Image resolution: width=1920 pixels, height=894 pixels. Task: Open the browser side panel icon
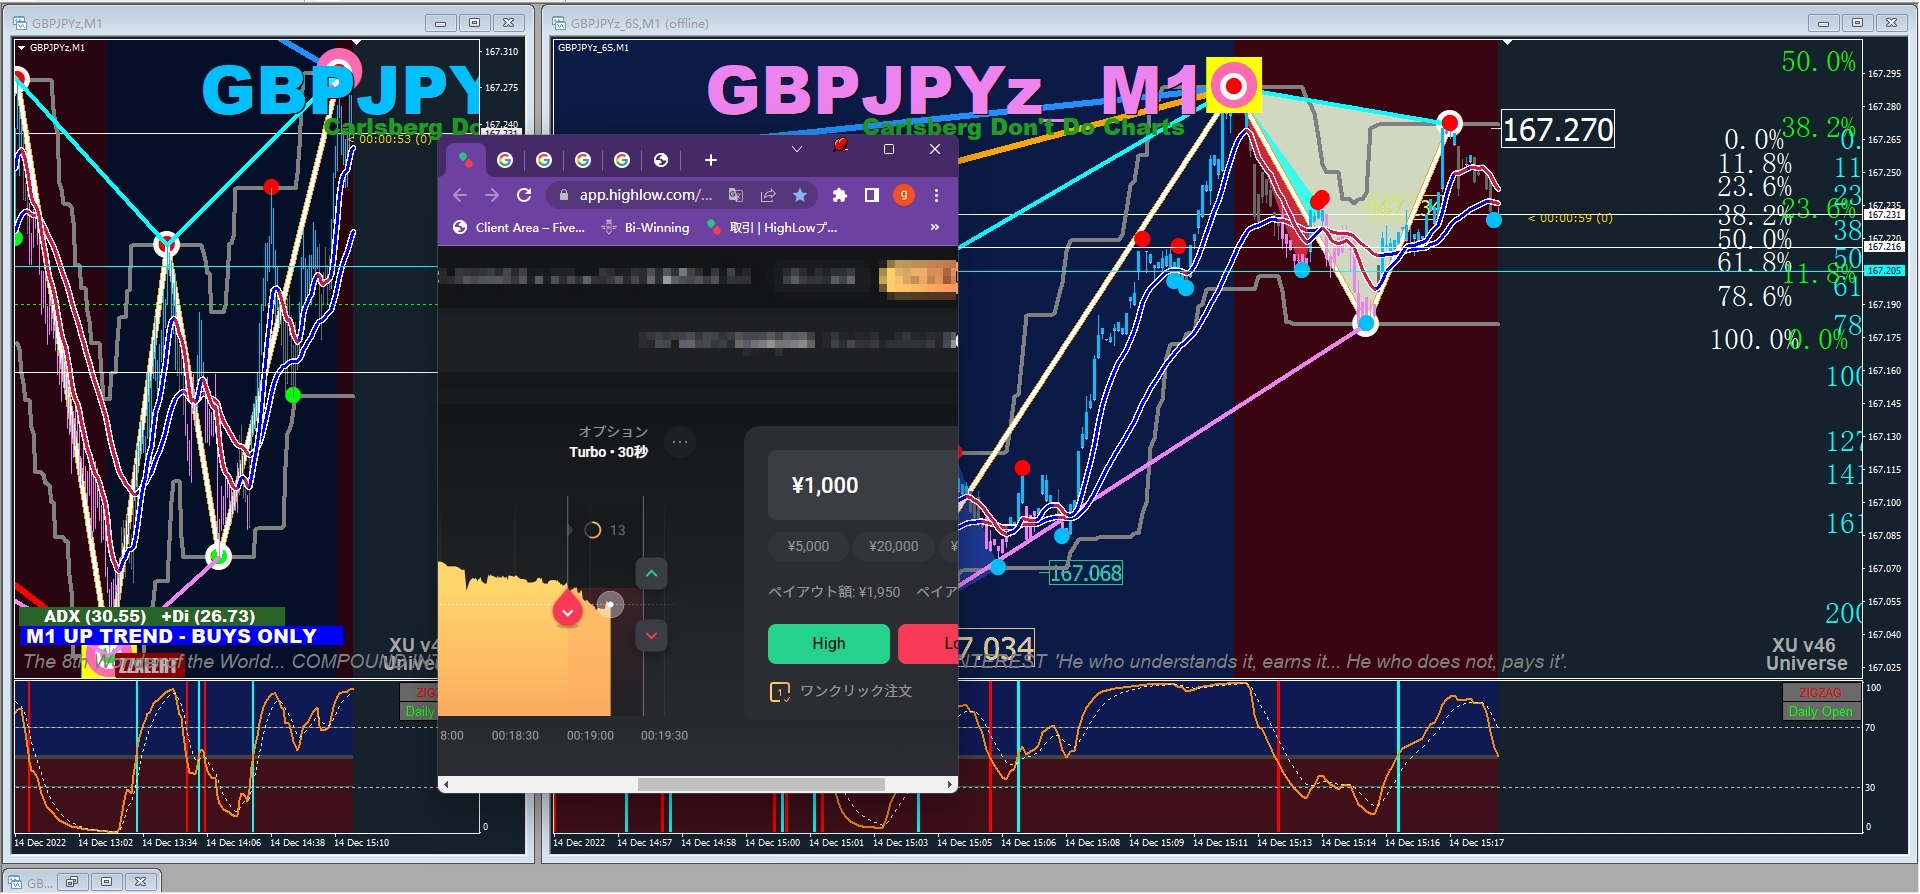[x=872, y=195]
